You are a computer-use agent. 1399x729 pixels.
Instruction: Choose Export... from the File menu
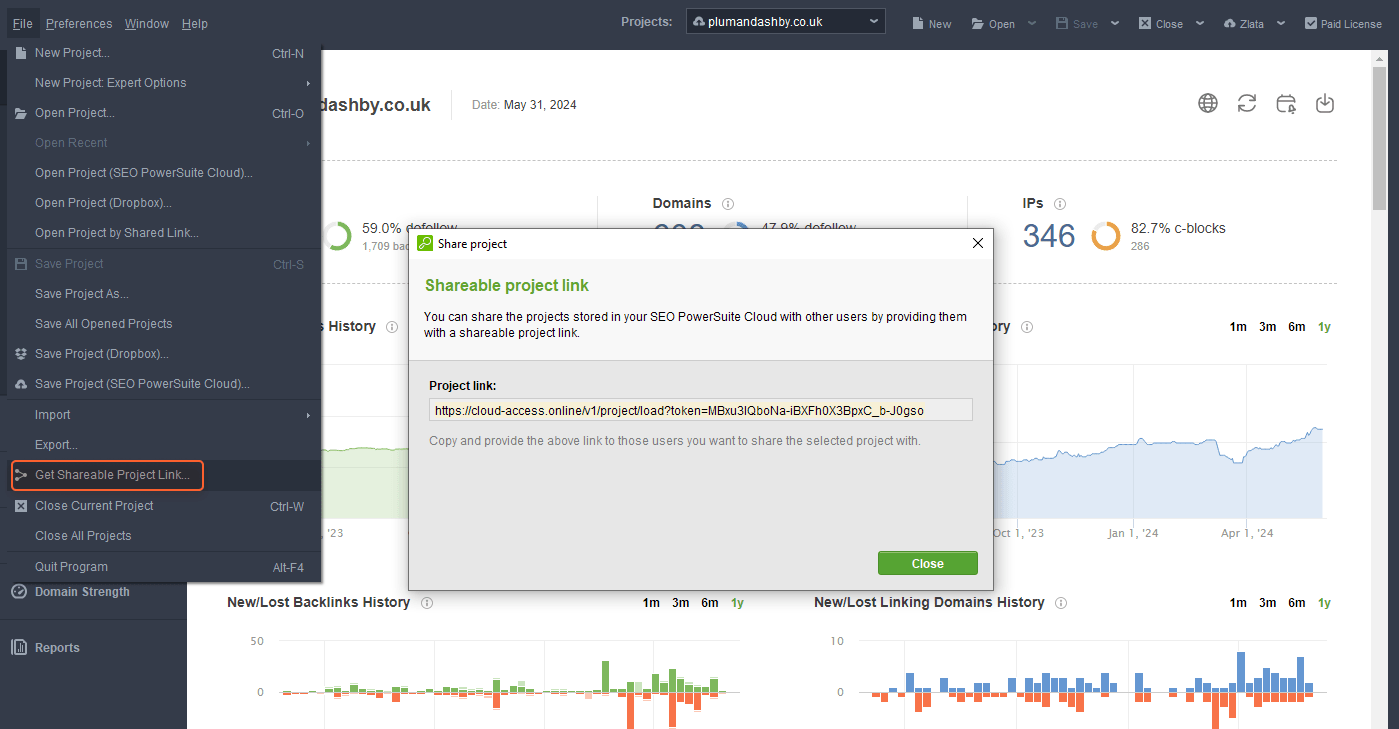pyautogui.click(x=164, y=445)
